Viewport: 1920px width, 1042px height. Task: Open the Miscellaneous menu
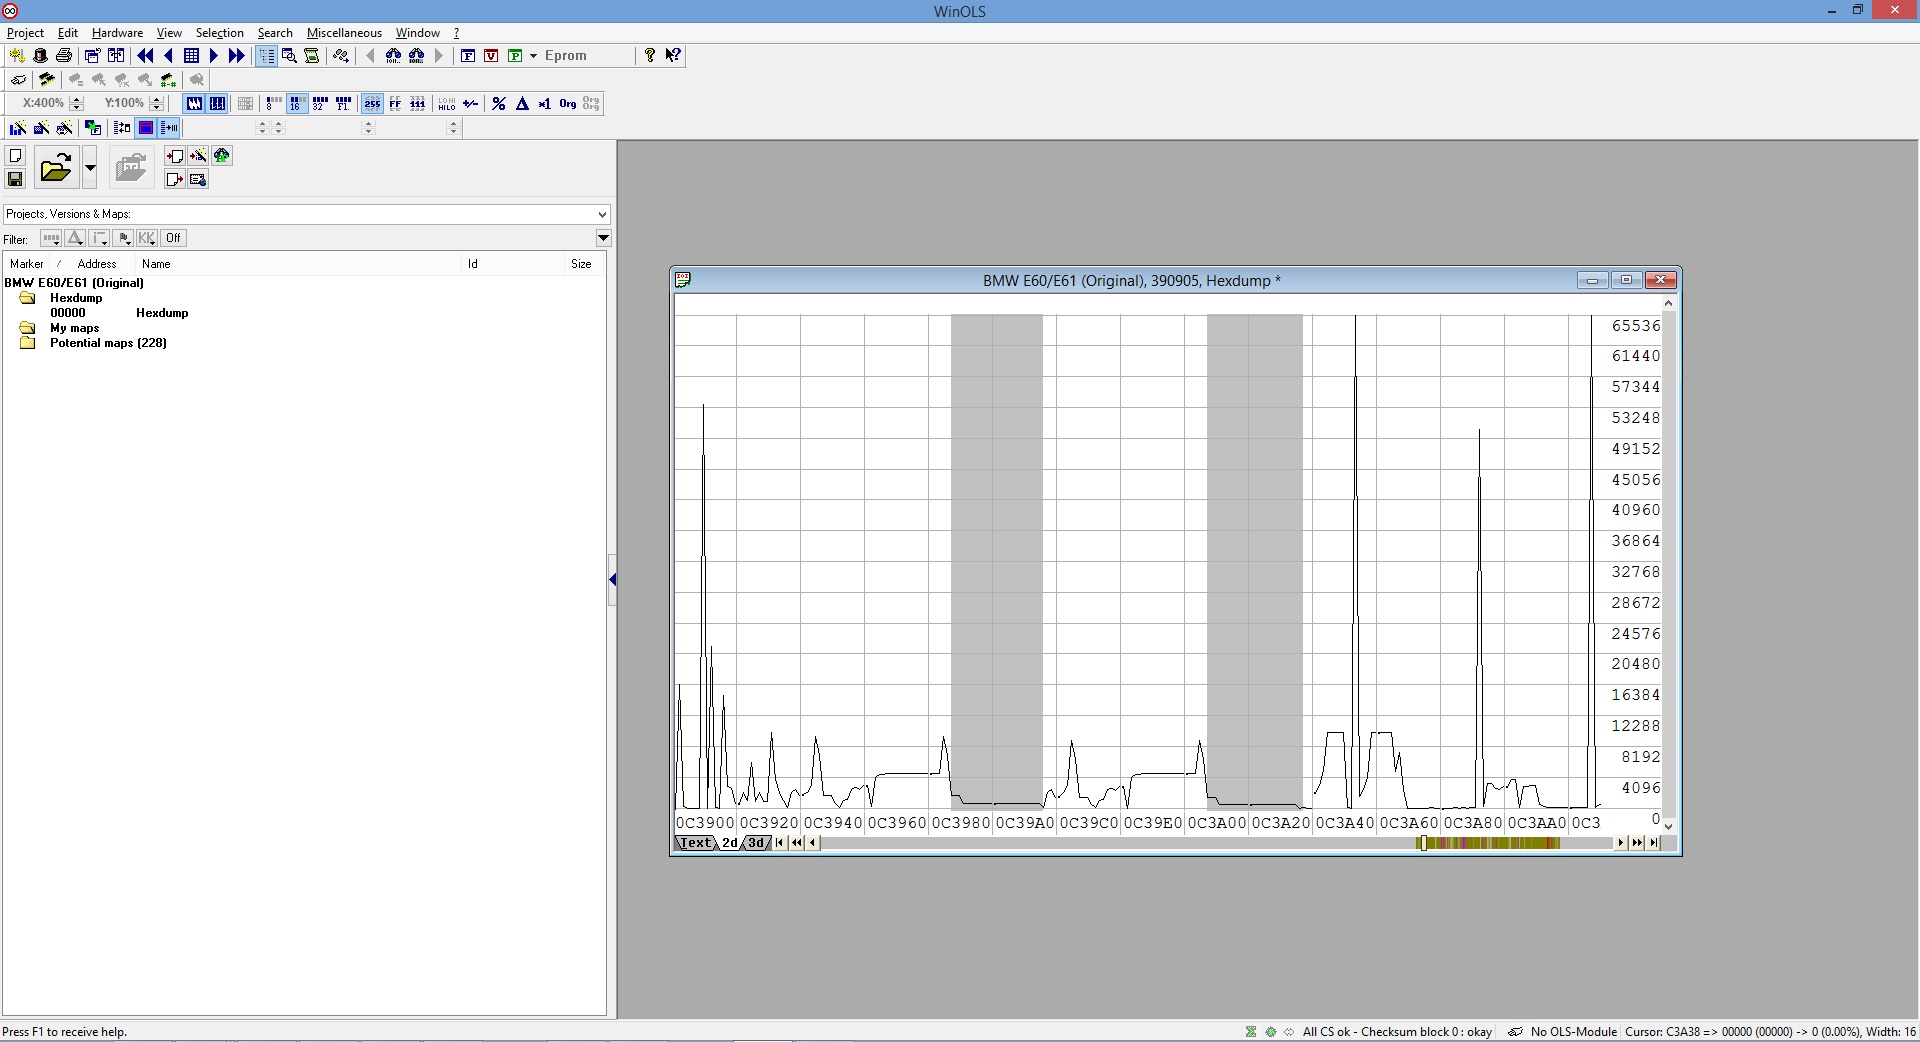344,33
